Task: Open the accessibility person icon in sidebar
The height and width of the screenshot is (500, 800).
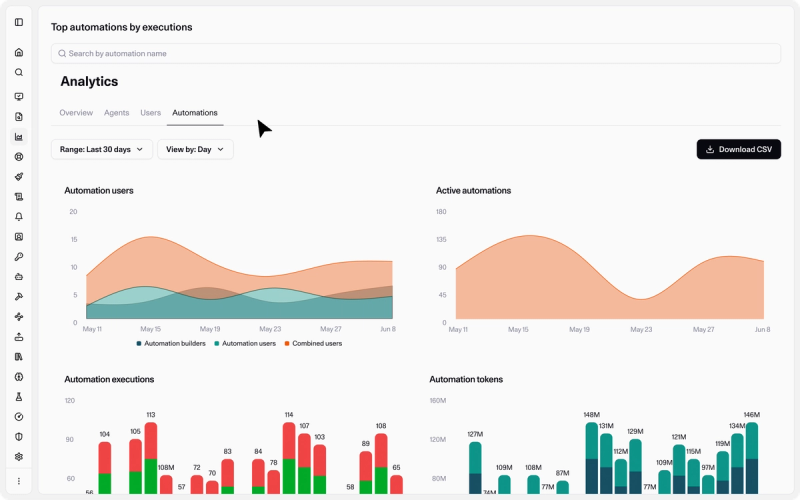Action: point(19,377)
